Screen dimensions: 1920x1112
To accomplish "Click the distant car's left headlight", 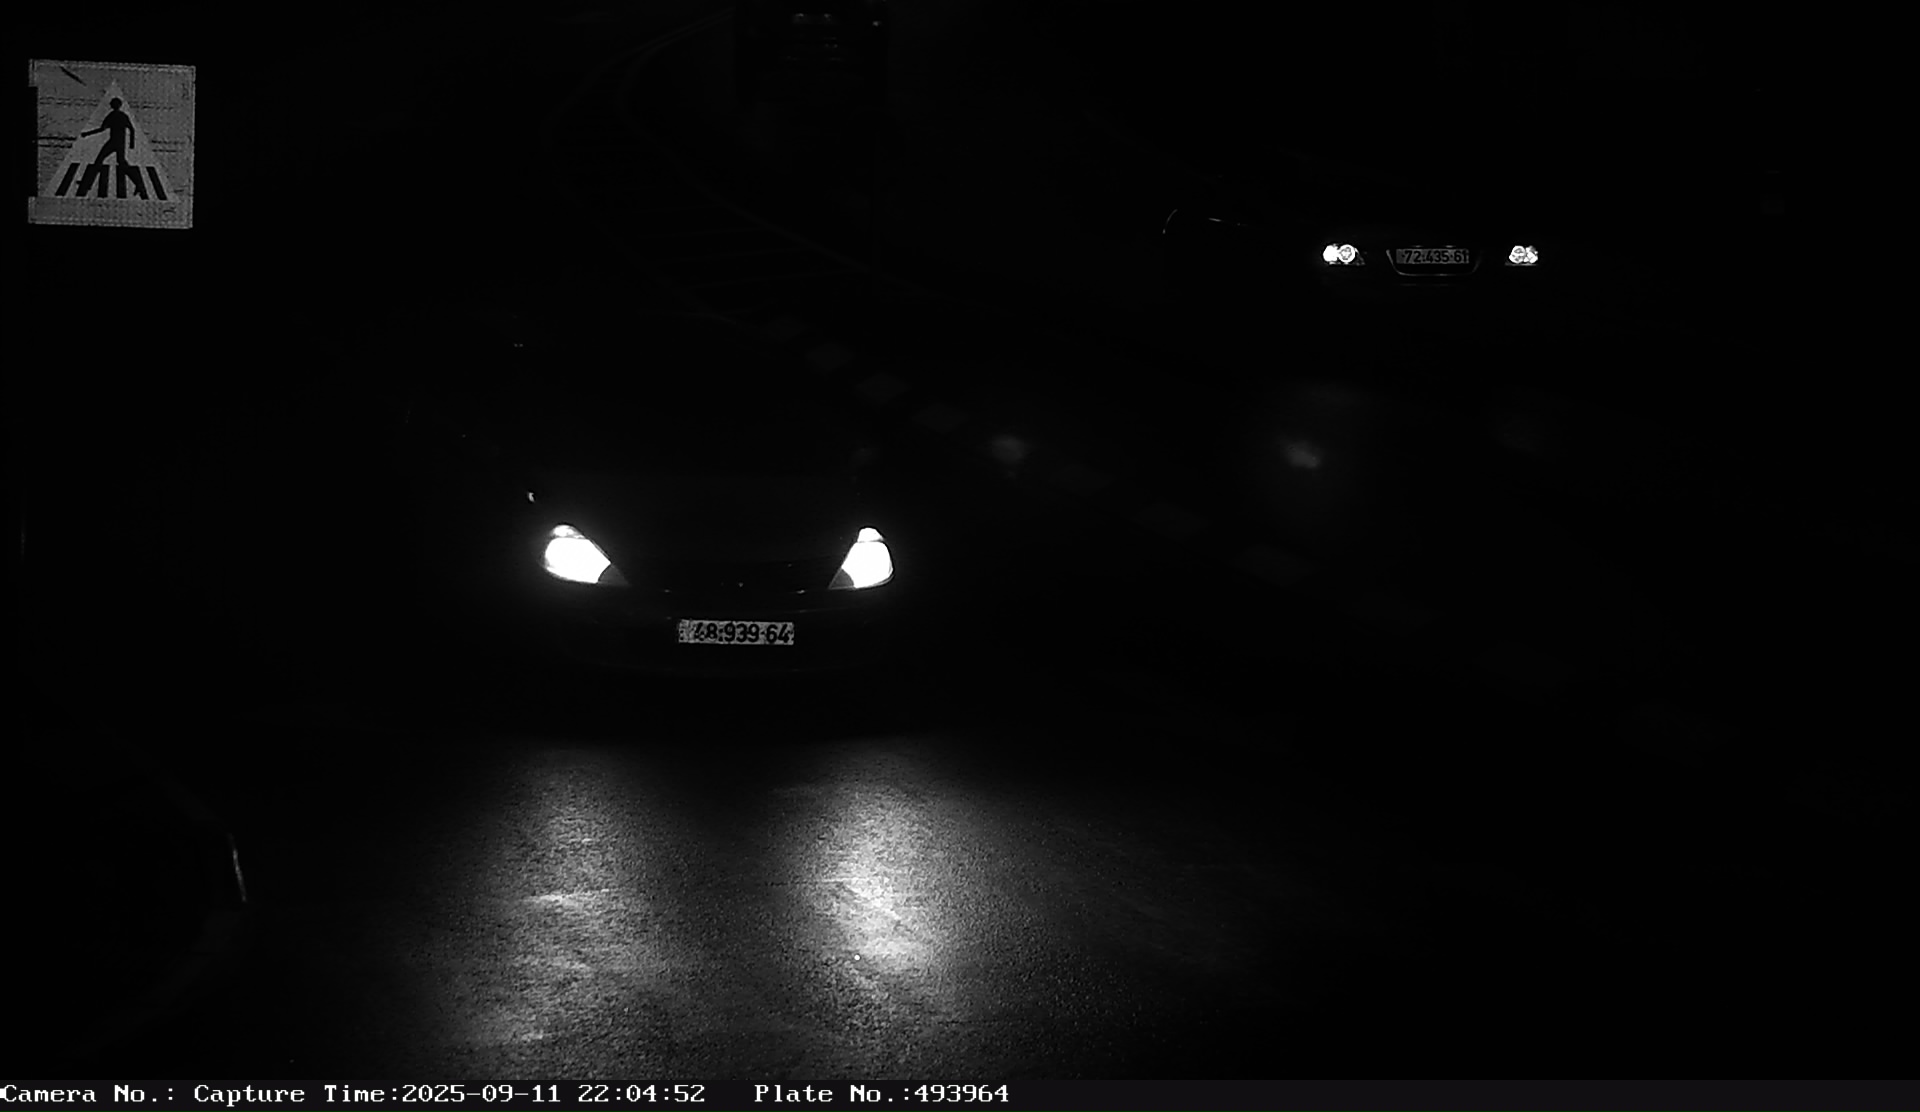I will click(1340, 254).
